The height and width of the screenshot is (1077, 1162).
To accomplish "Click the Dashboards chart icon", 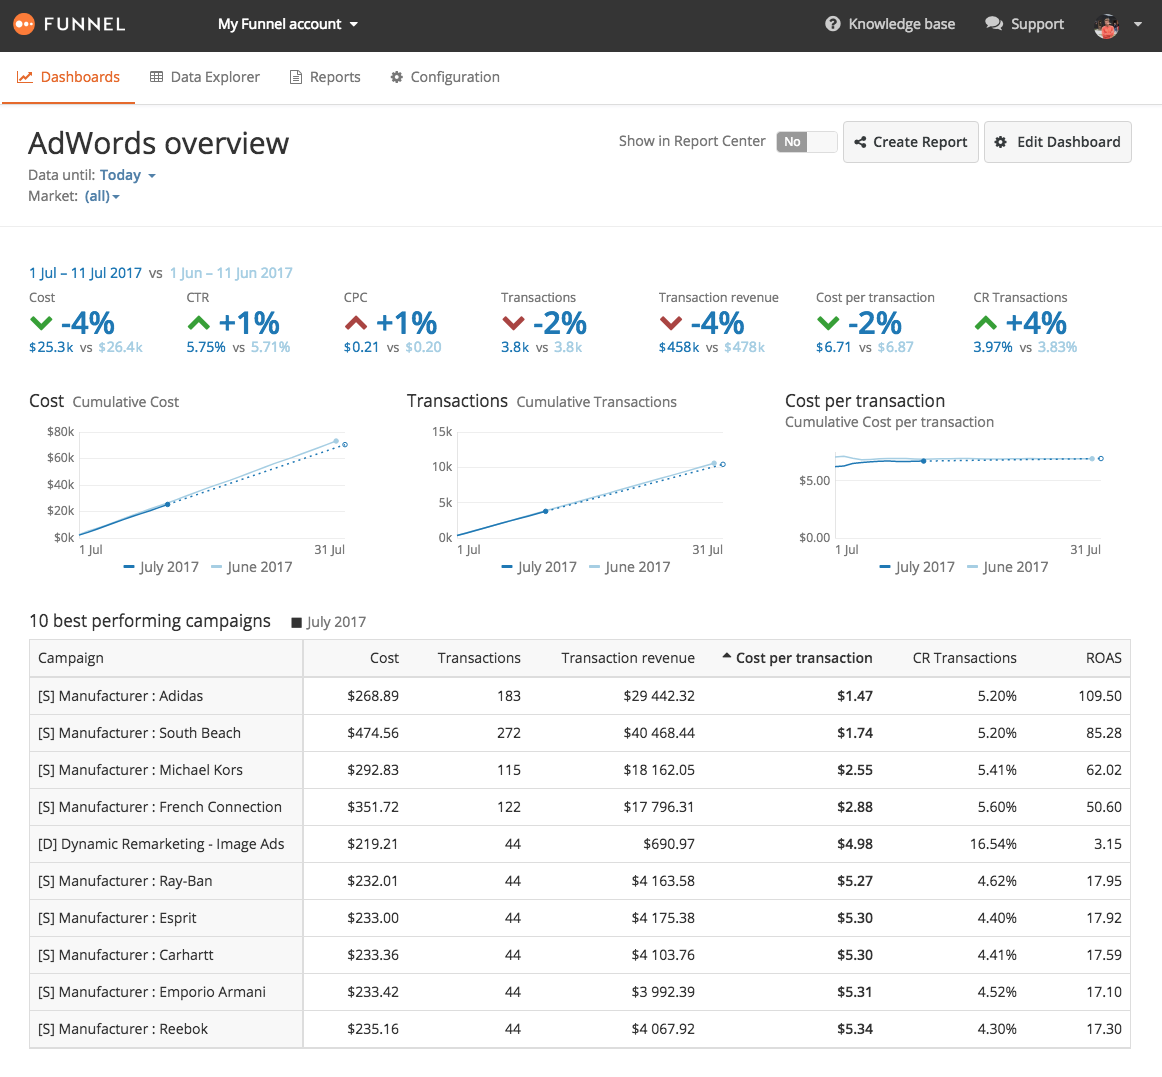I will pyautogui.click(x=24, y=77).
